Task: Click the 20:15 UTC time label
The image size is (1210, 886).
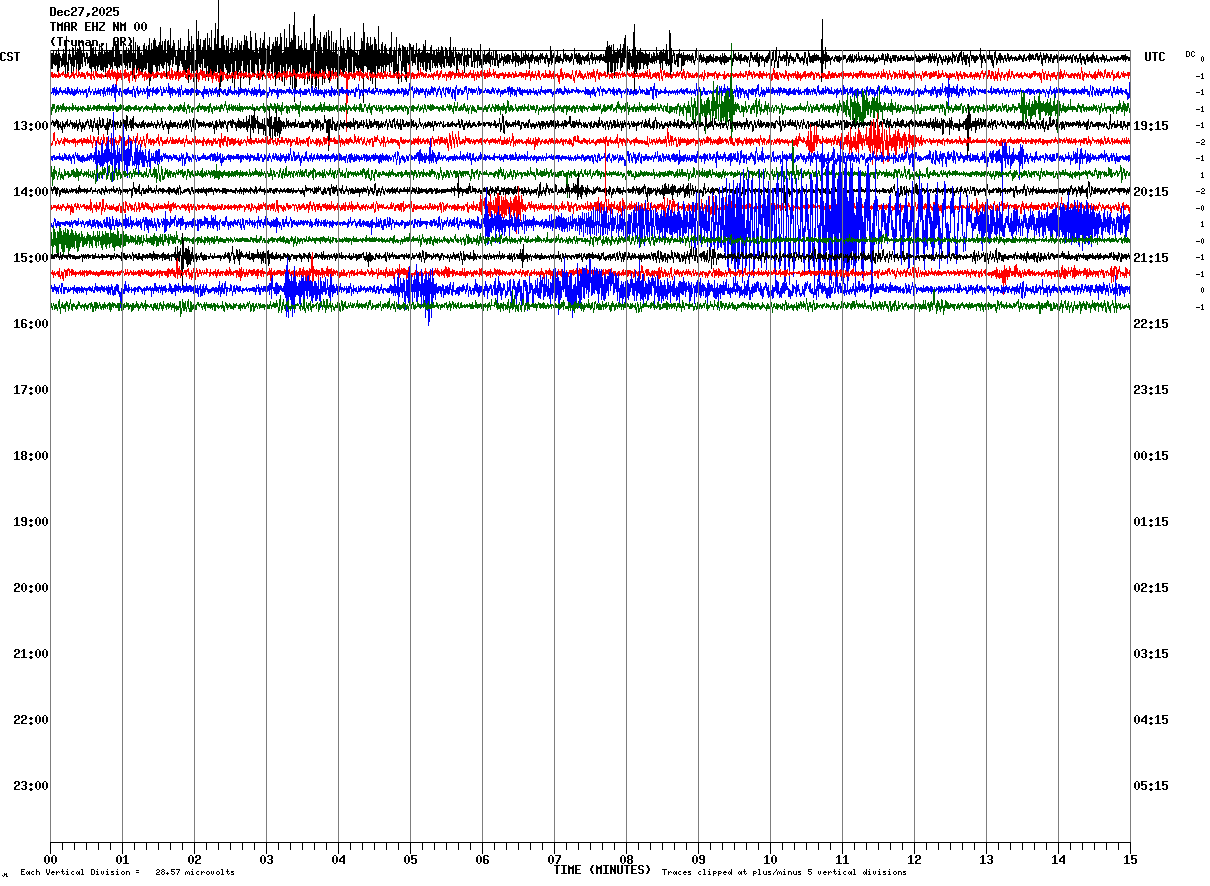Action: (1151, 192)
